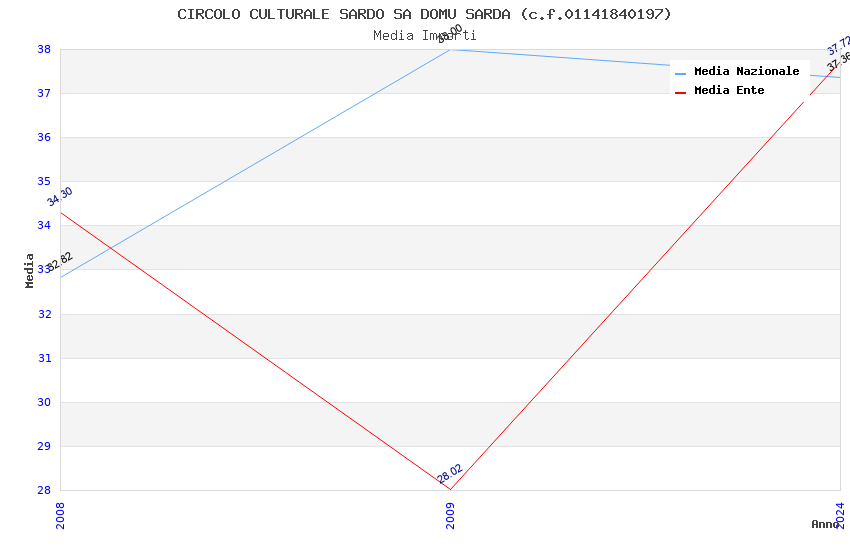Click the y-axis tick value 32
850x550 pixels.
44,314
